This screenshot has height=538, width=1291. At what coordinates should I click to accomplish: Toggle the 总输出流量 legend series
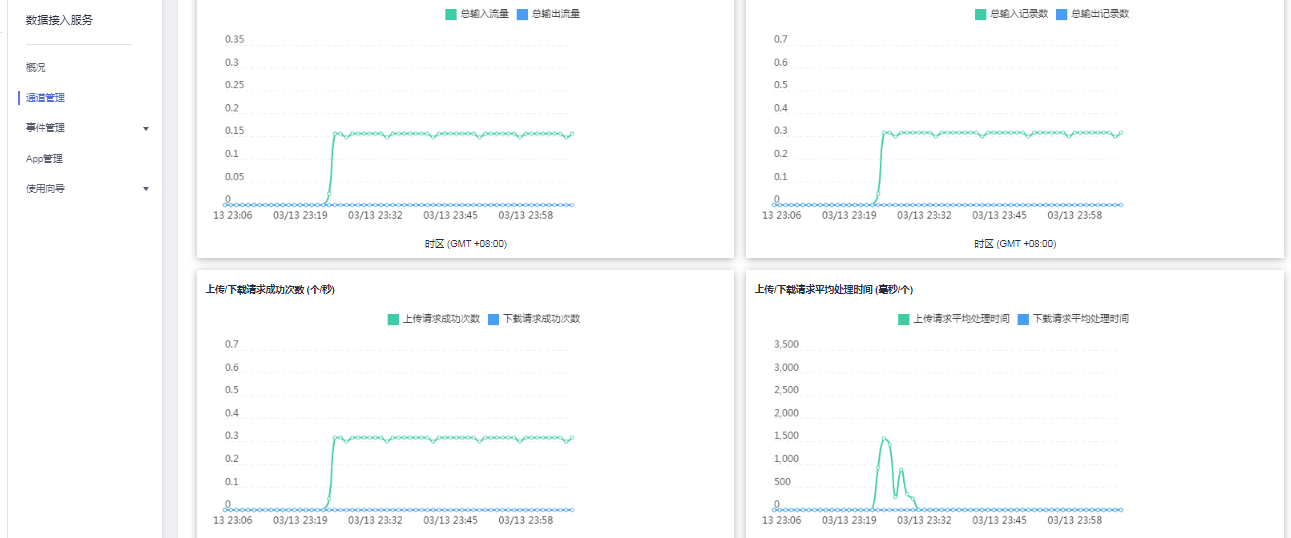coord(548,14)
